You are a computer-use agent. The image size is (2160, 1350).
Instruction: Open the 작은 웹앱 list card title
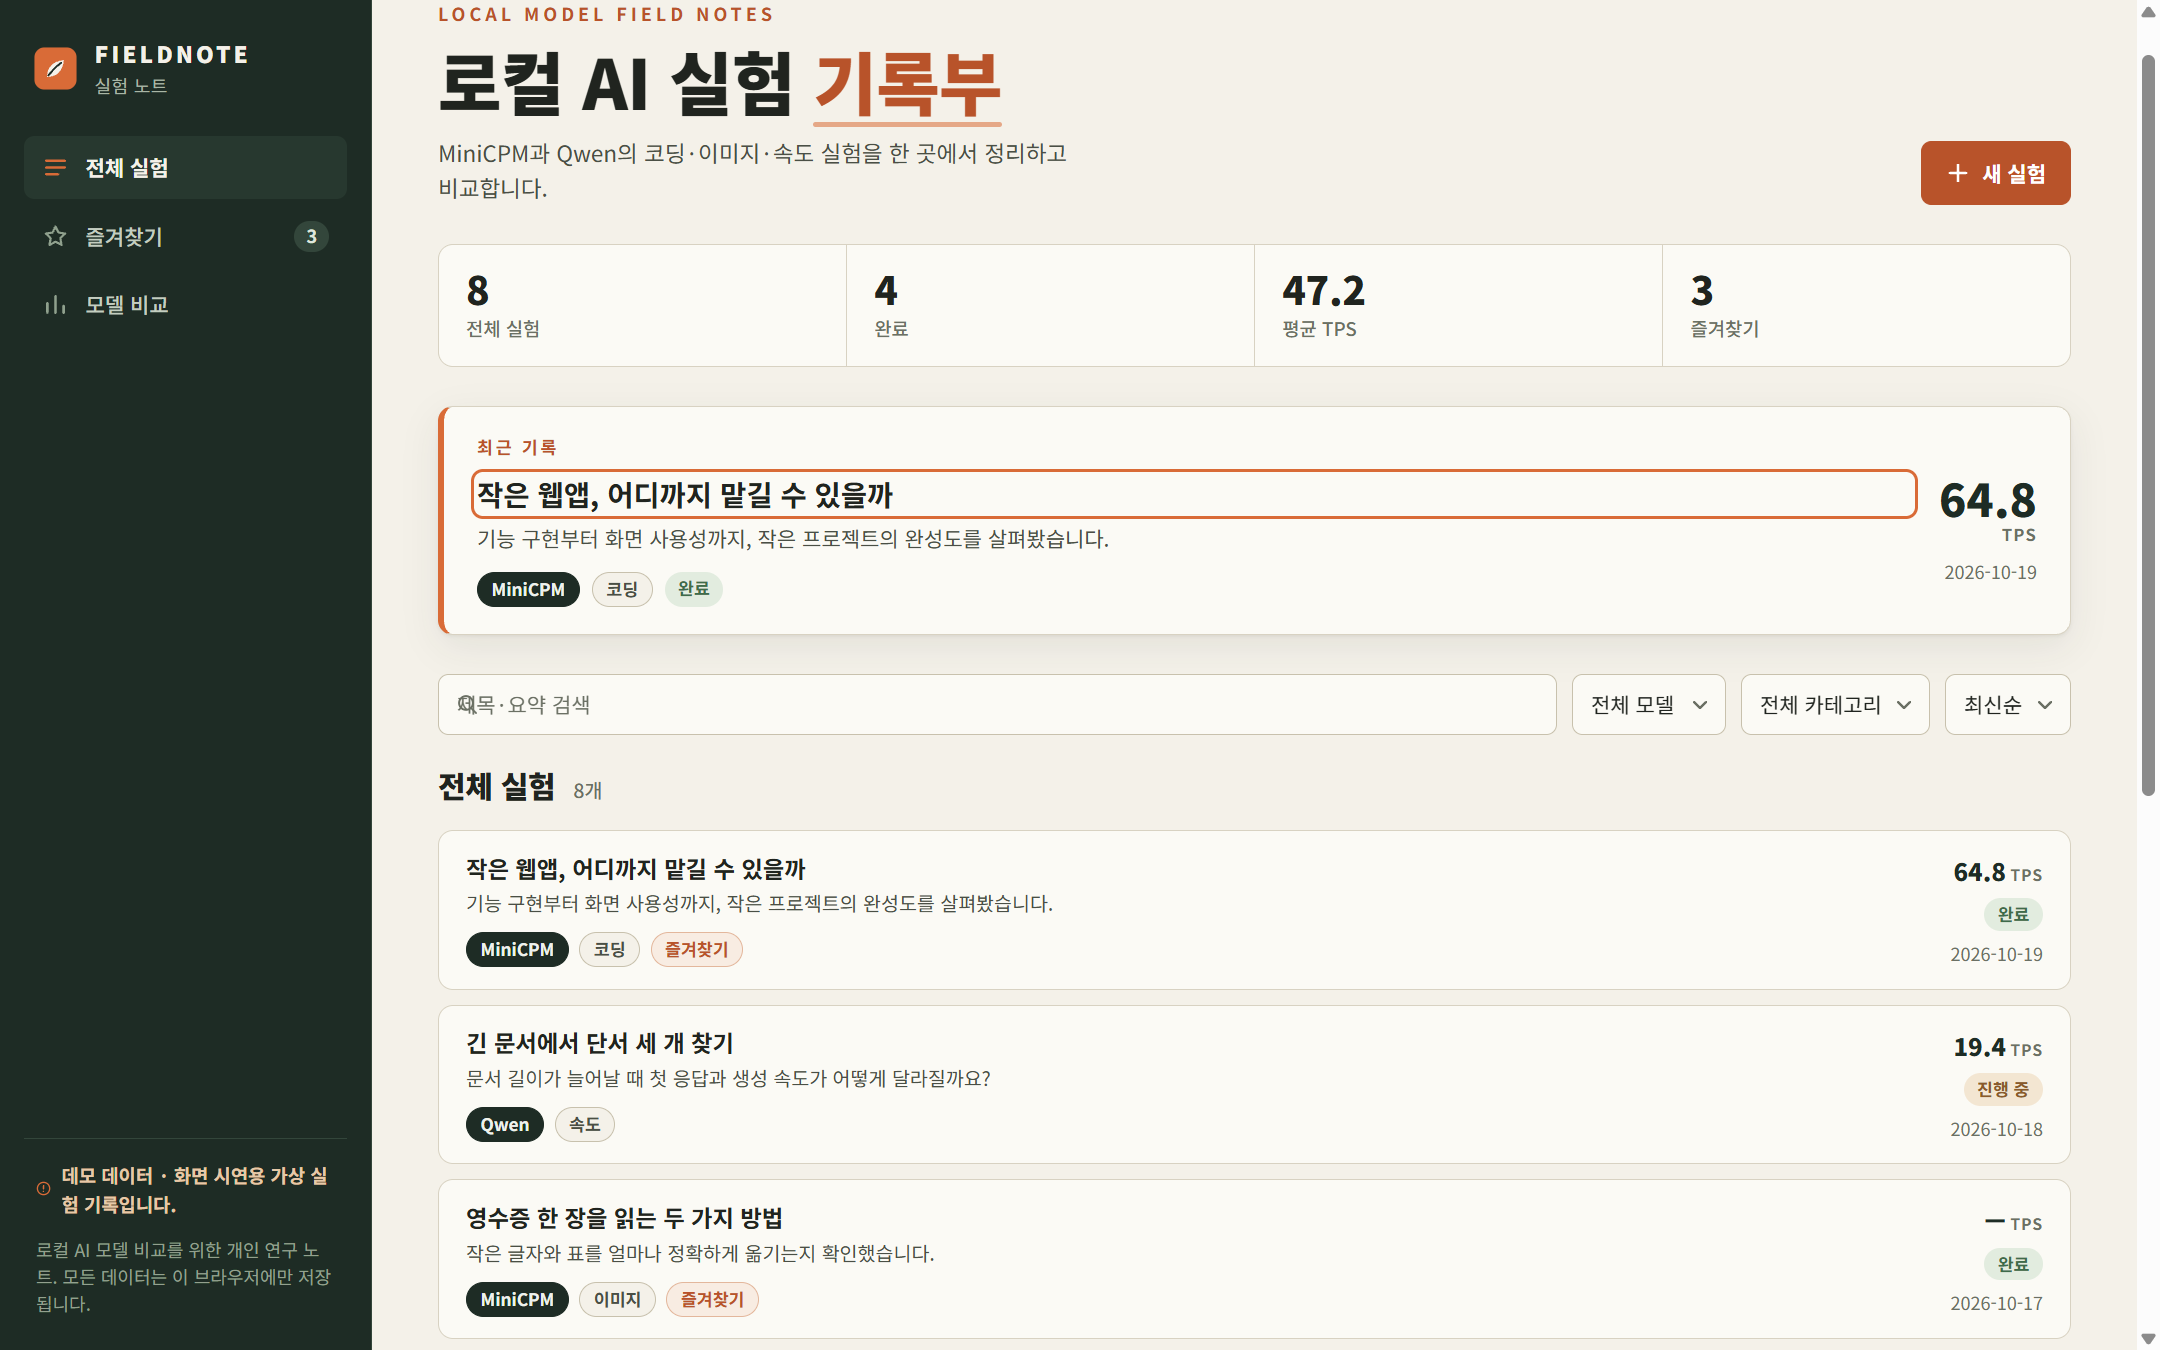(635, 869)
